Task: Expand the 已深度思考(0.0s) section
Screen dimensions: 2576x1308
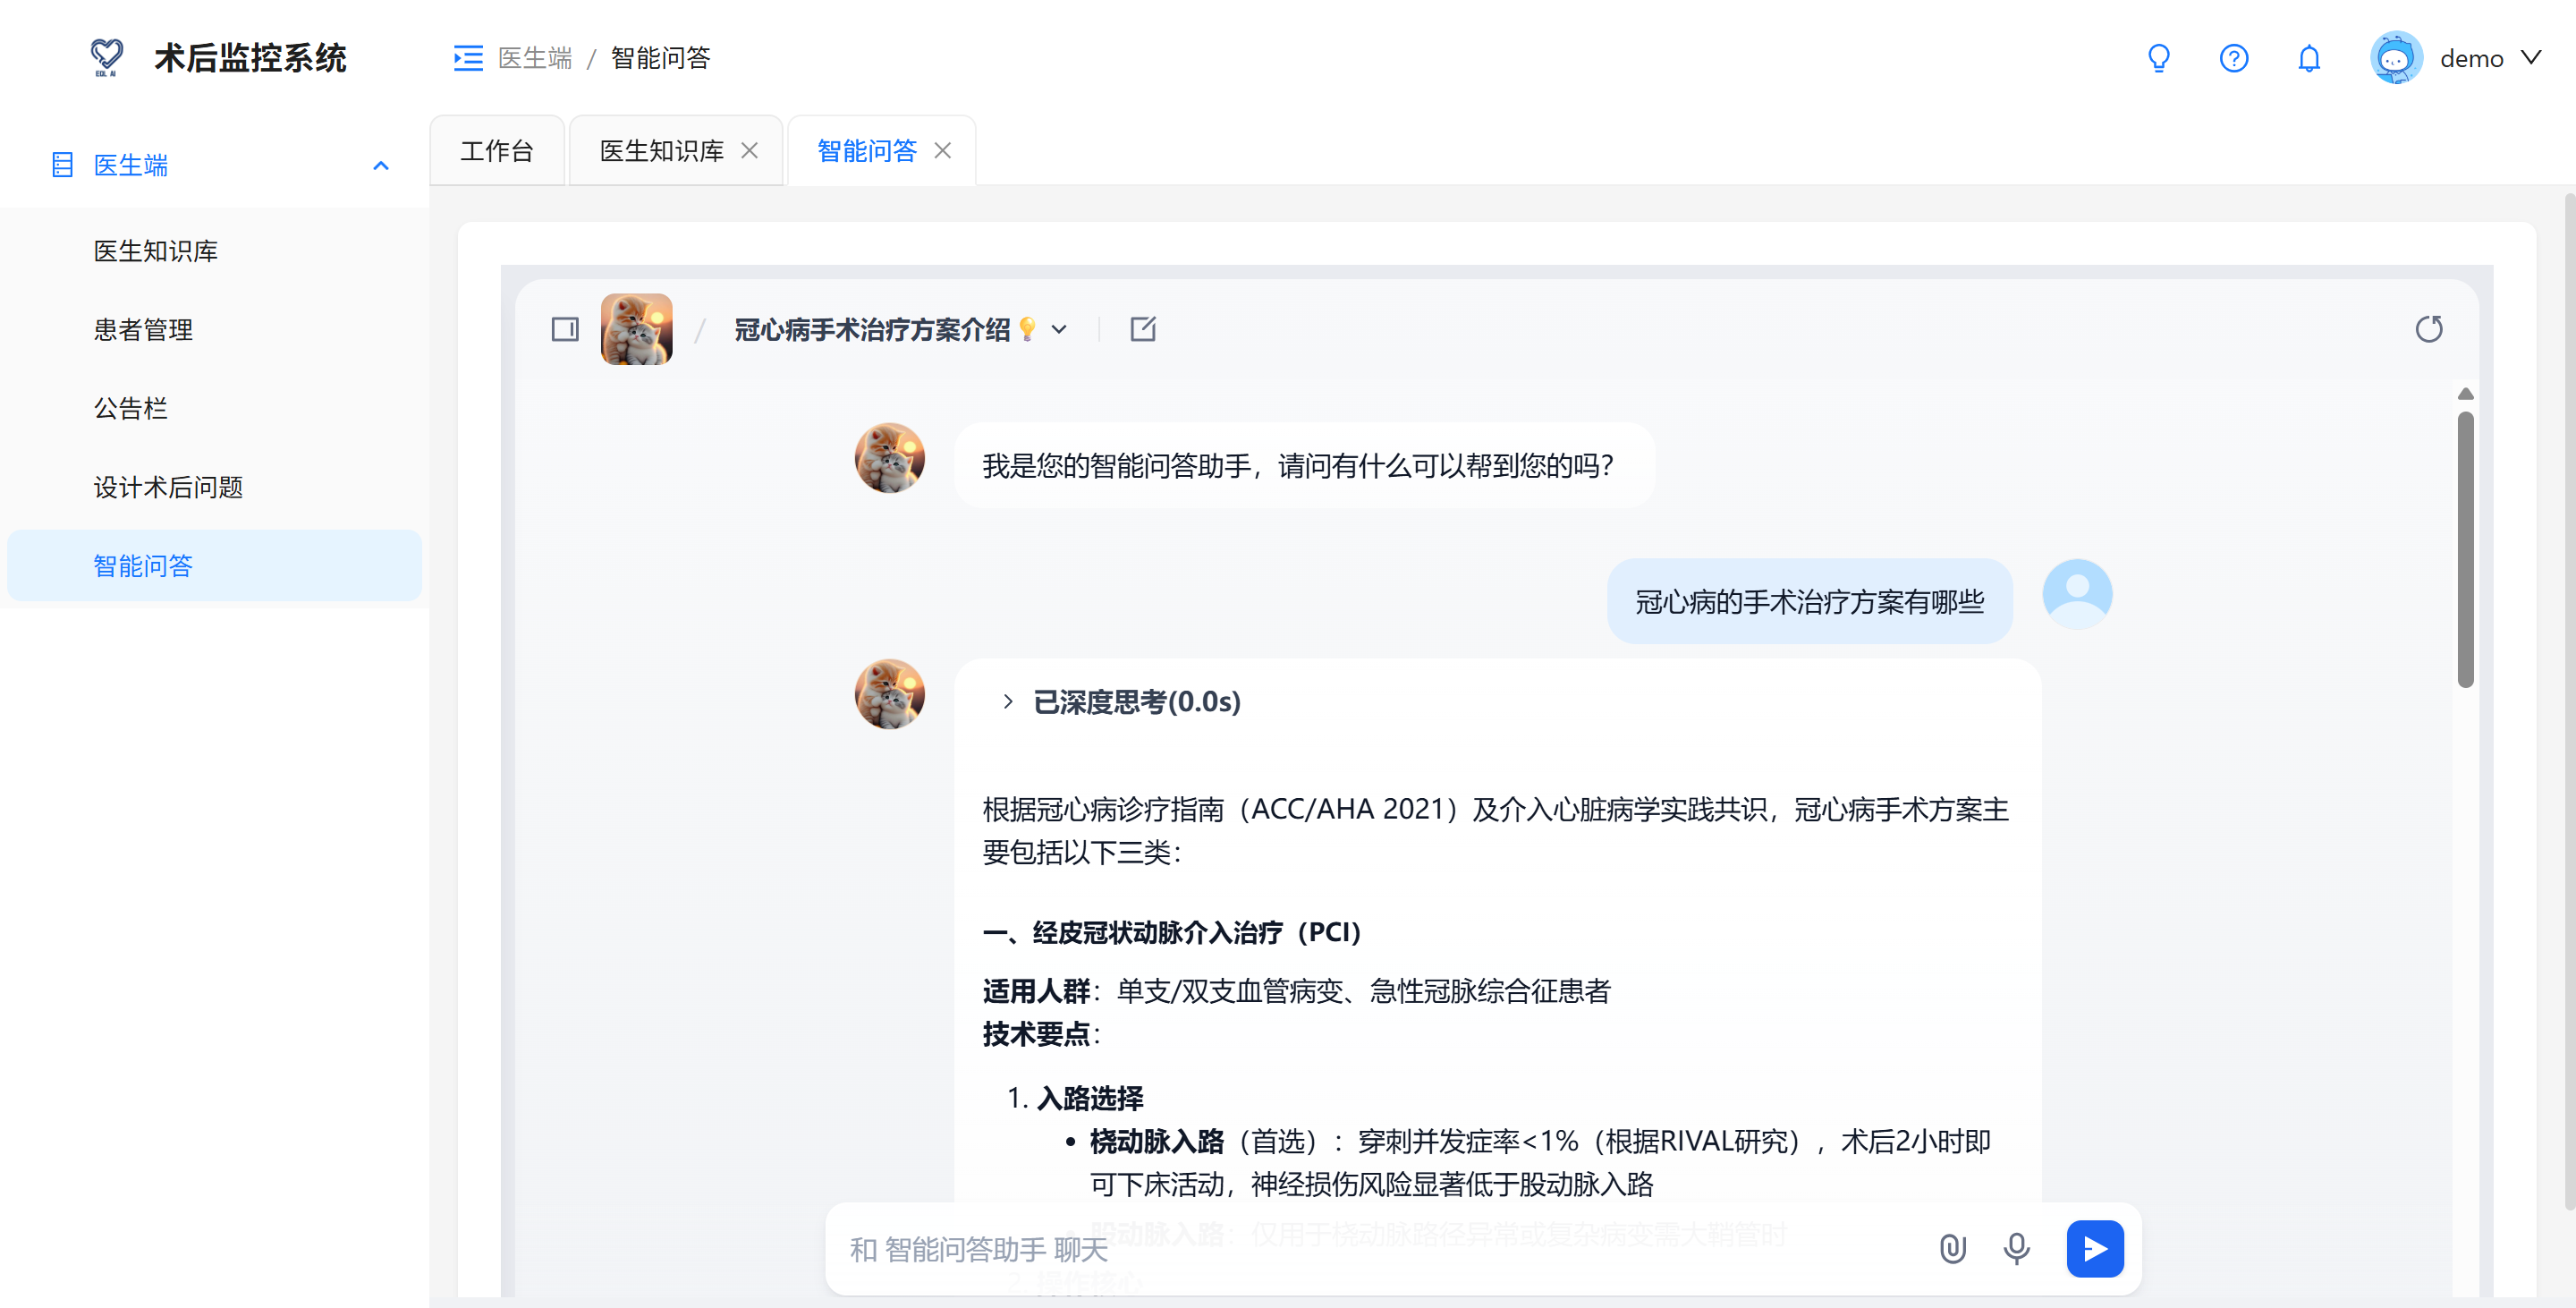Action: 1121,702
